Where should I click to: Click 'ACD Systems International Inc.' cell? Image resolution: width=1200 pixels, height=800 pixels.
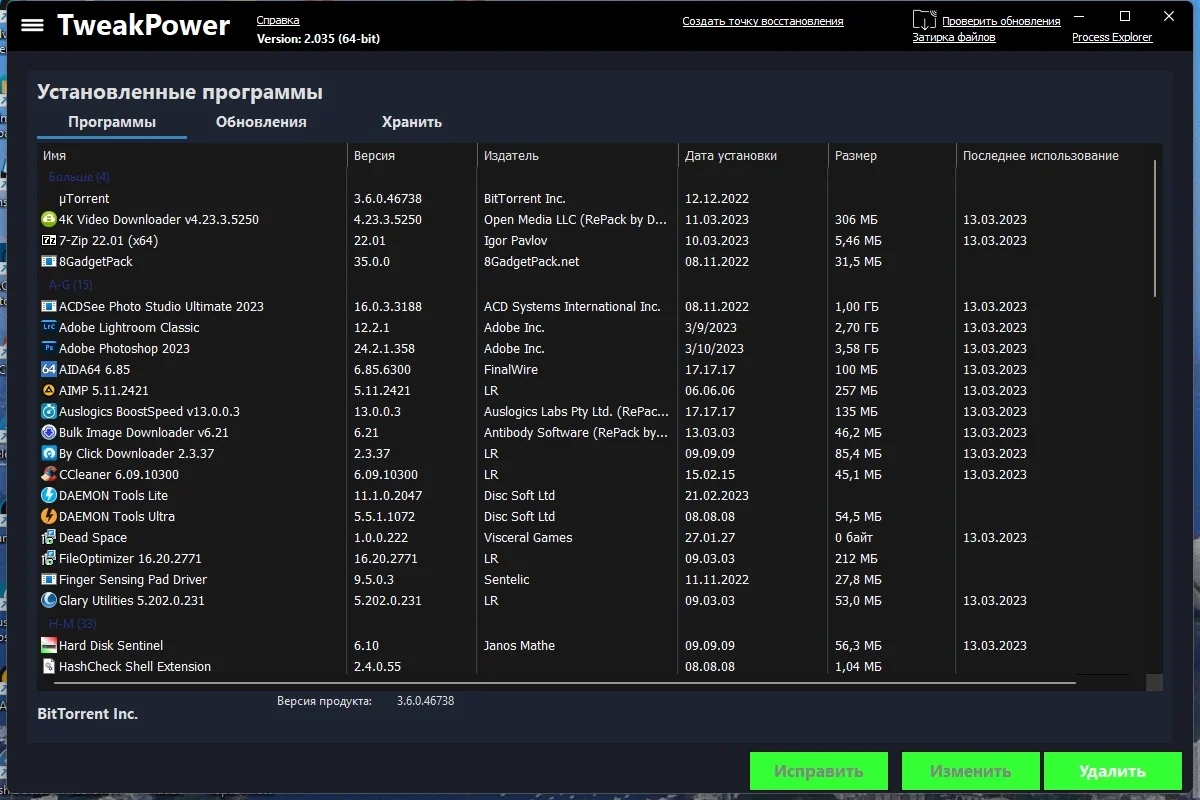pos(572,306)
